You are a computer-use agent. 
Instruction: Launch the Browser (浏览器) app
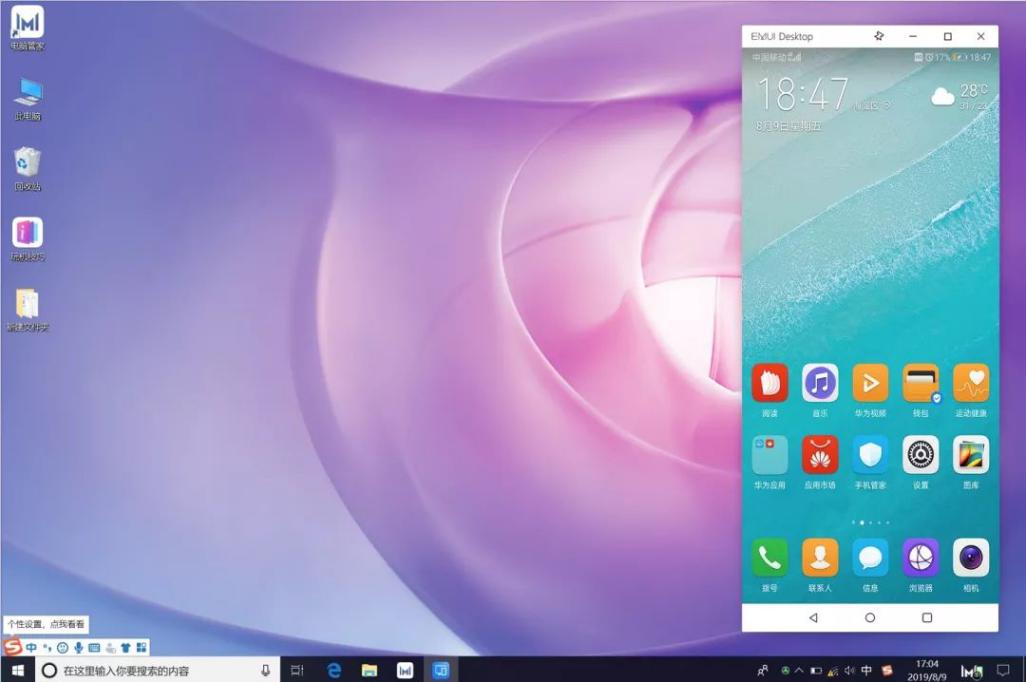(x=919, y=556)
